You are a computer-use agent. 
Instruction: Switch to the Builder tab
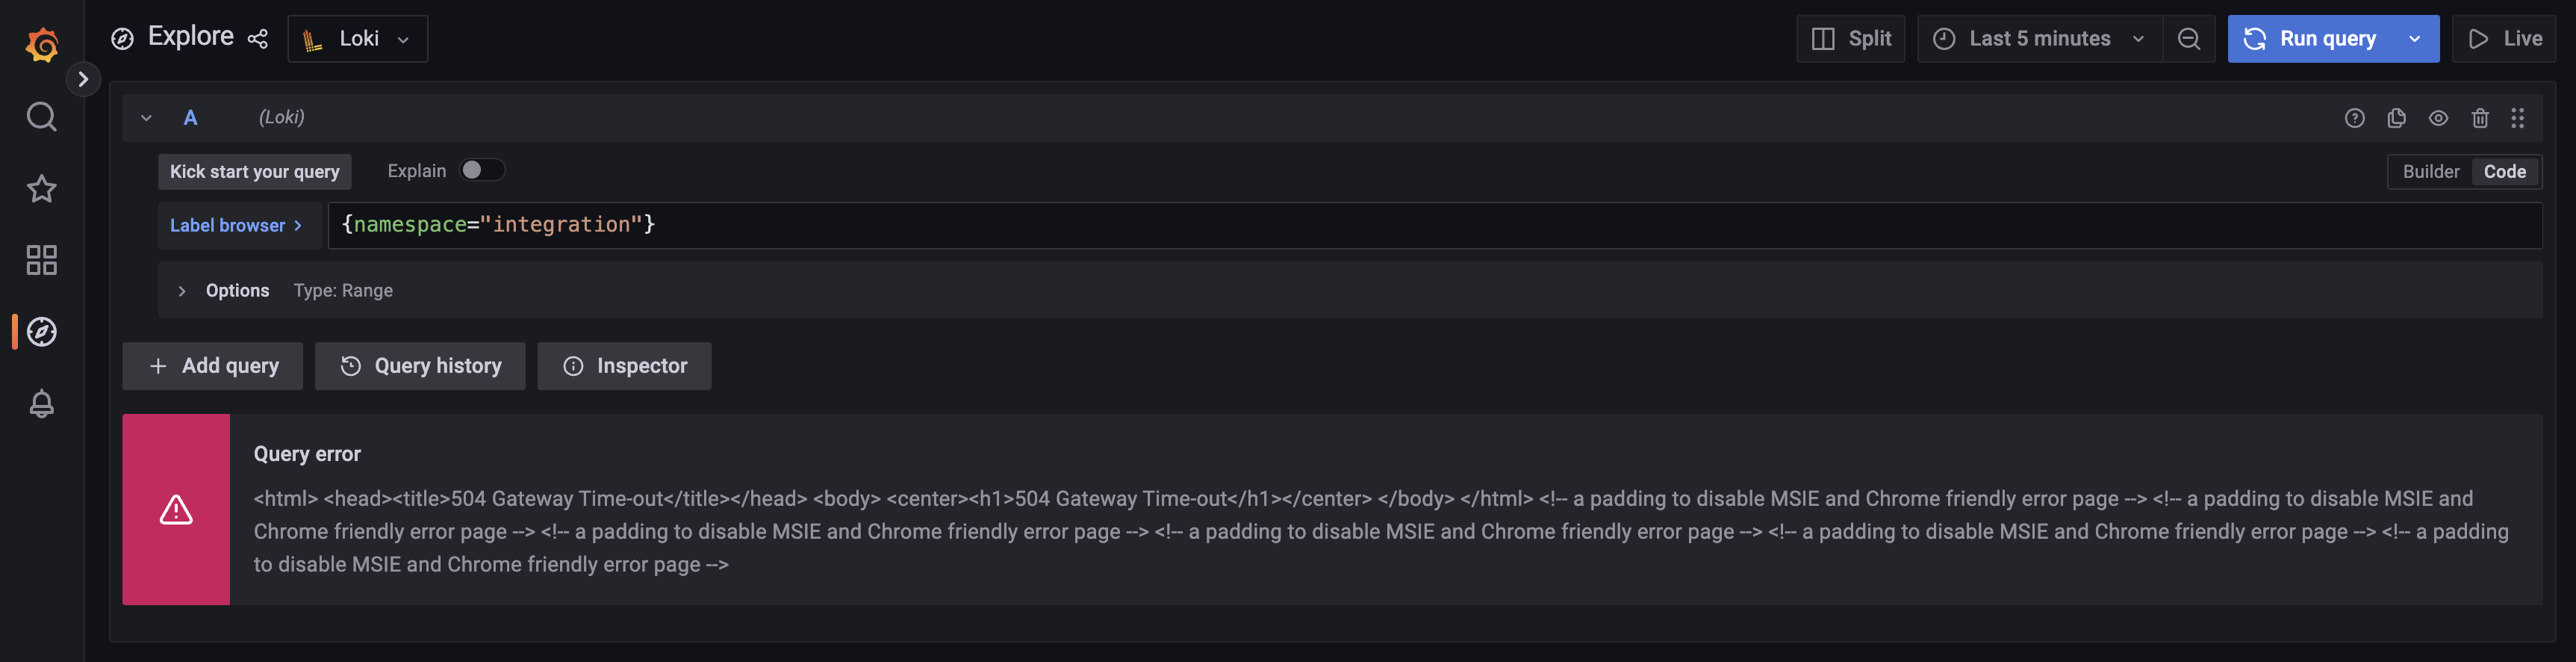[2431, 171]
